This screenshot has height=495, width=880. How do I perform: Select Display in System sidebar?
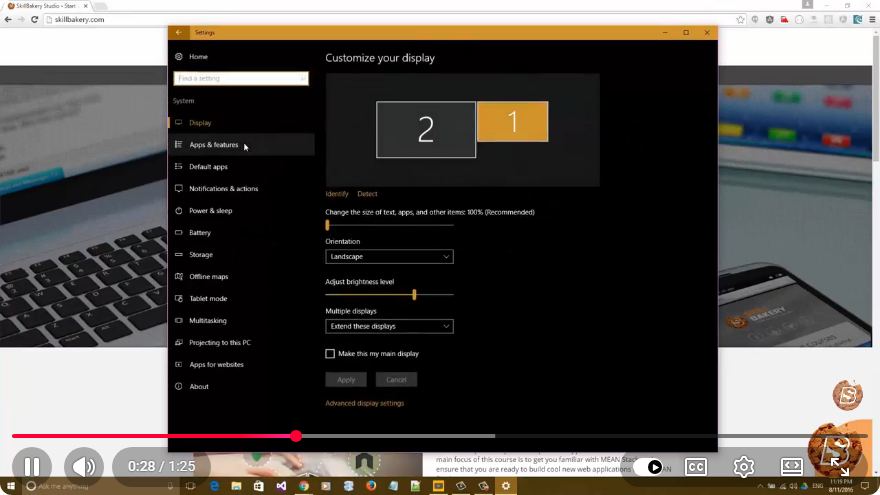(x=241, y=122)
